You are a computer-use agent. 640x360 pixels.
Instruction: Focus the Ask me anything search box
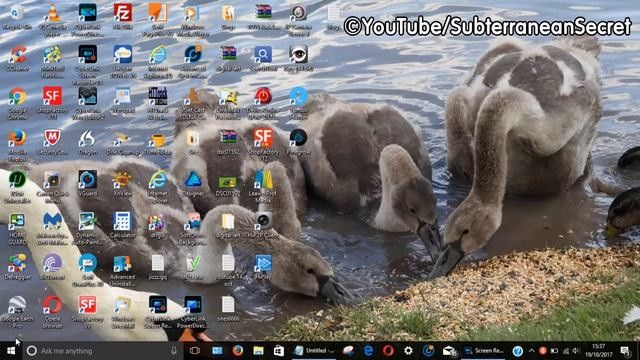(x=102, y=351)
